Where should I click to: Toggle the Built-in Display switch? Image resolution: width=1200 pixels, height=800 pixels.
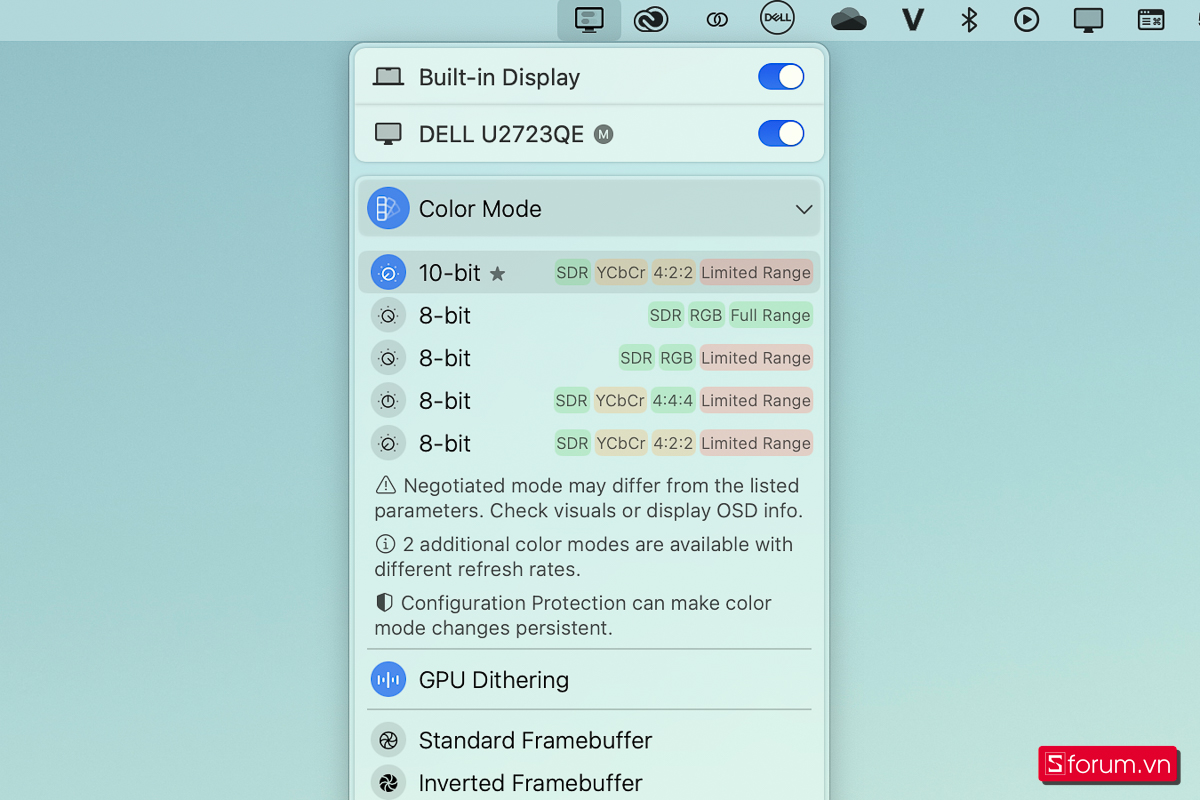(x=781, y=77)
